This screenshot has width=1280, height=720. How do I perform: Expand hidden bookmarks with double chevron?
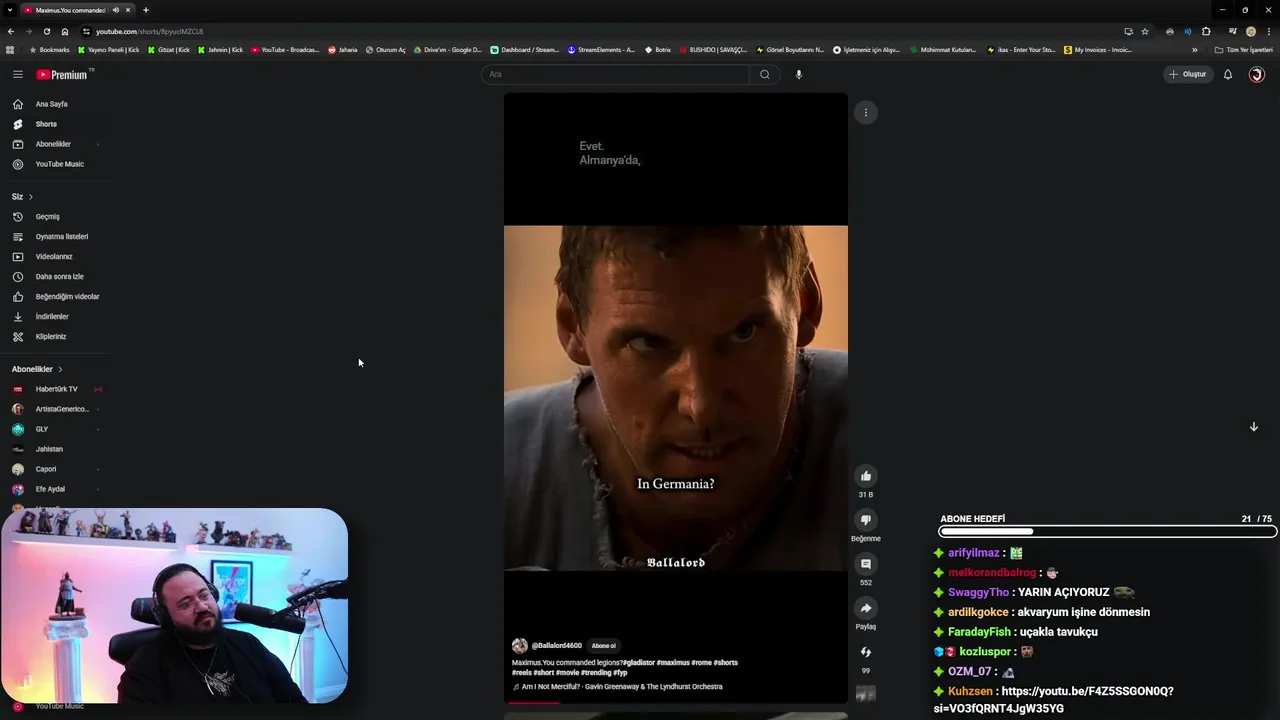1194,50
